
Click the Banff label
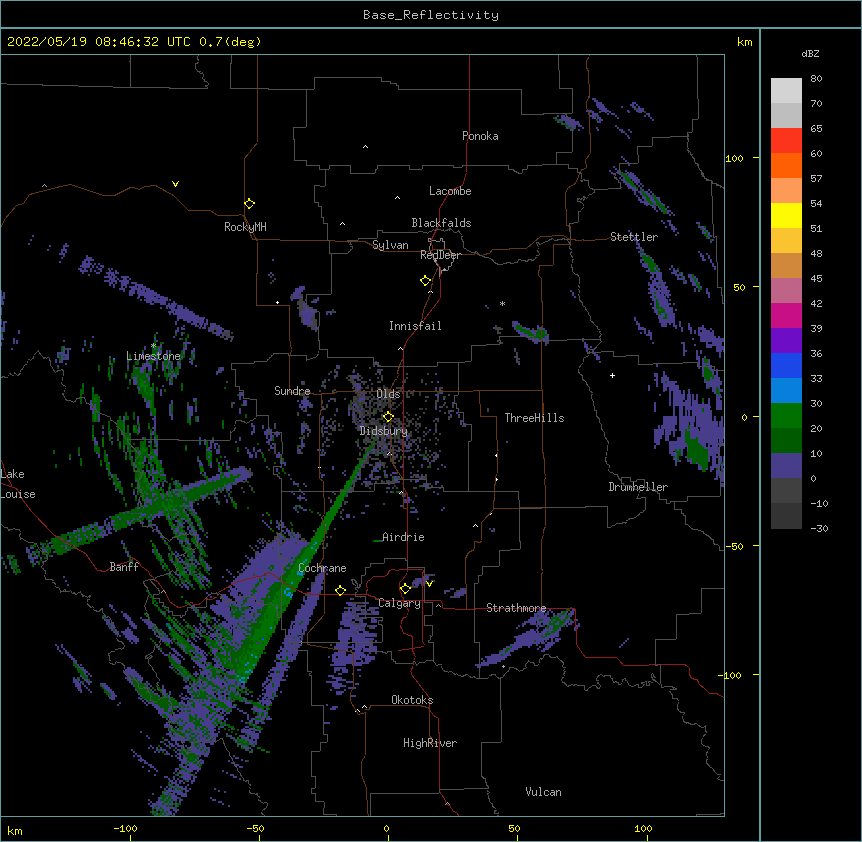point(124,567)
